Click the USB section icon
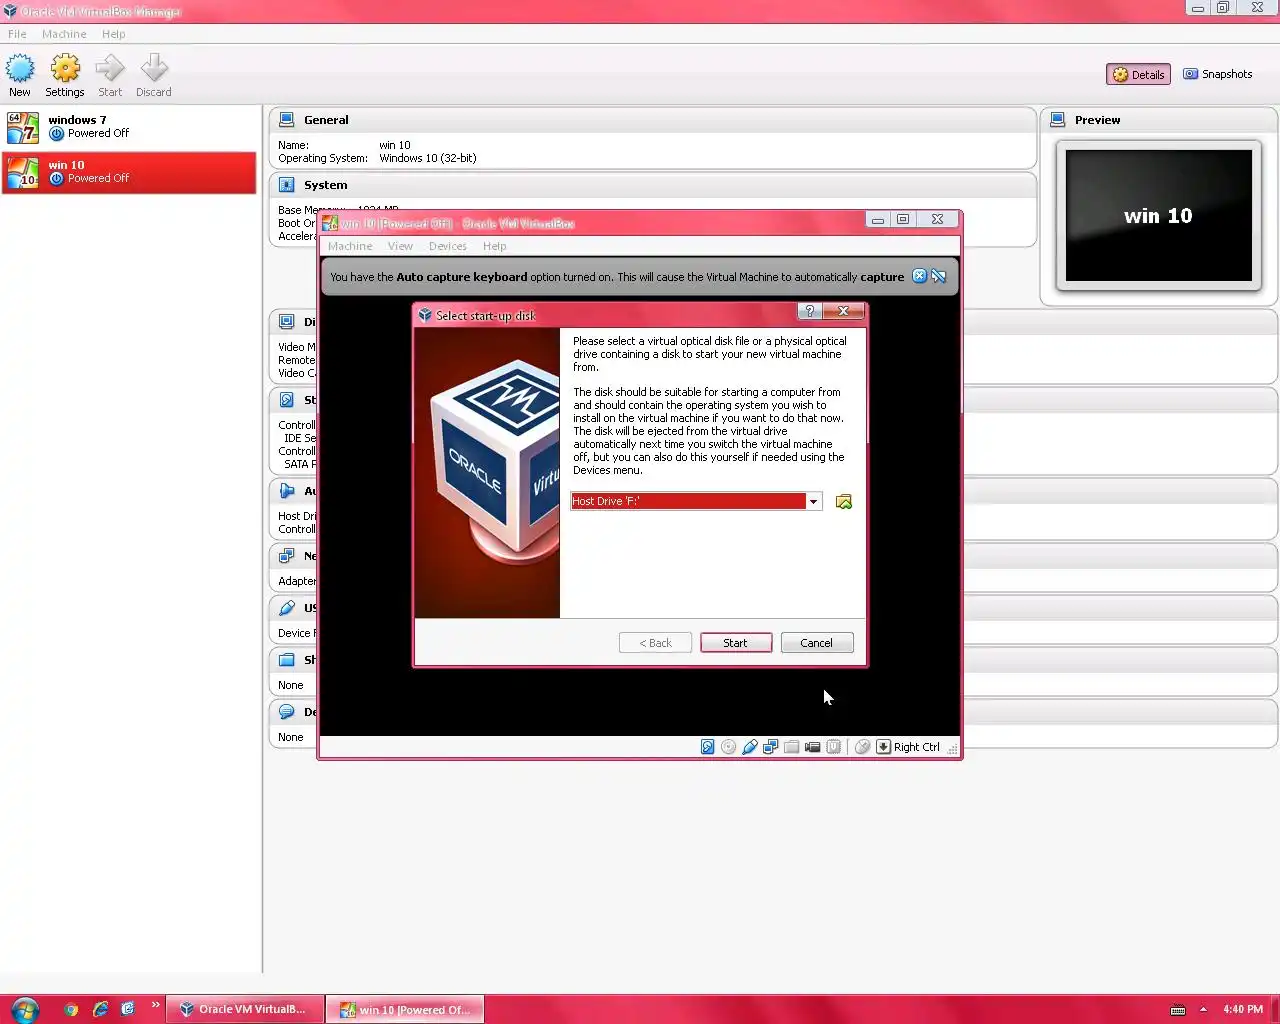The width and height of the screenshot is (1280, 1024). [287, 608]
